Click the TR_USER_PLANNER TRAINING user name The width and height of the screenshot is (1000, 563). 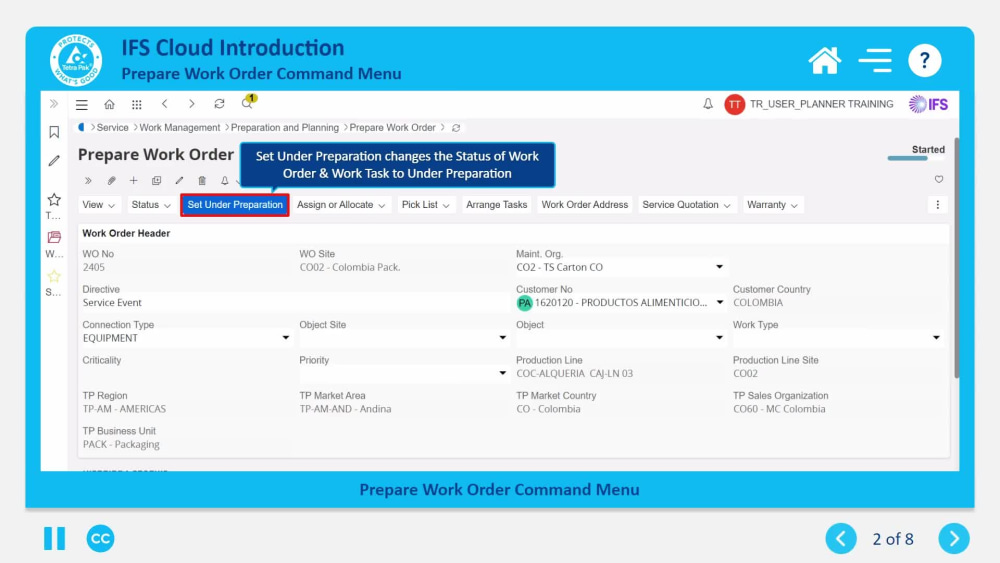pyautogui.click(x=821, y=104)
